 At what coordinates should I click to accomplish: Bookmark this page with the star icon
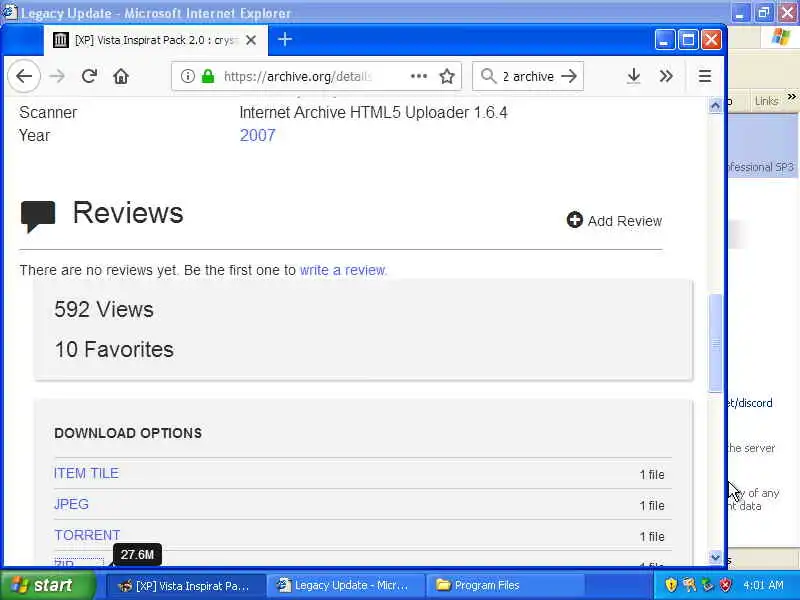pyautogui.click(x=447, y=77)
